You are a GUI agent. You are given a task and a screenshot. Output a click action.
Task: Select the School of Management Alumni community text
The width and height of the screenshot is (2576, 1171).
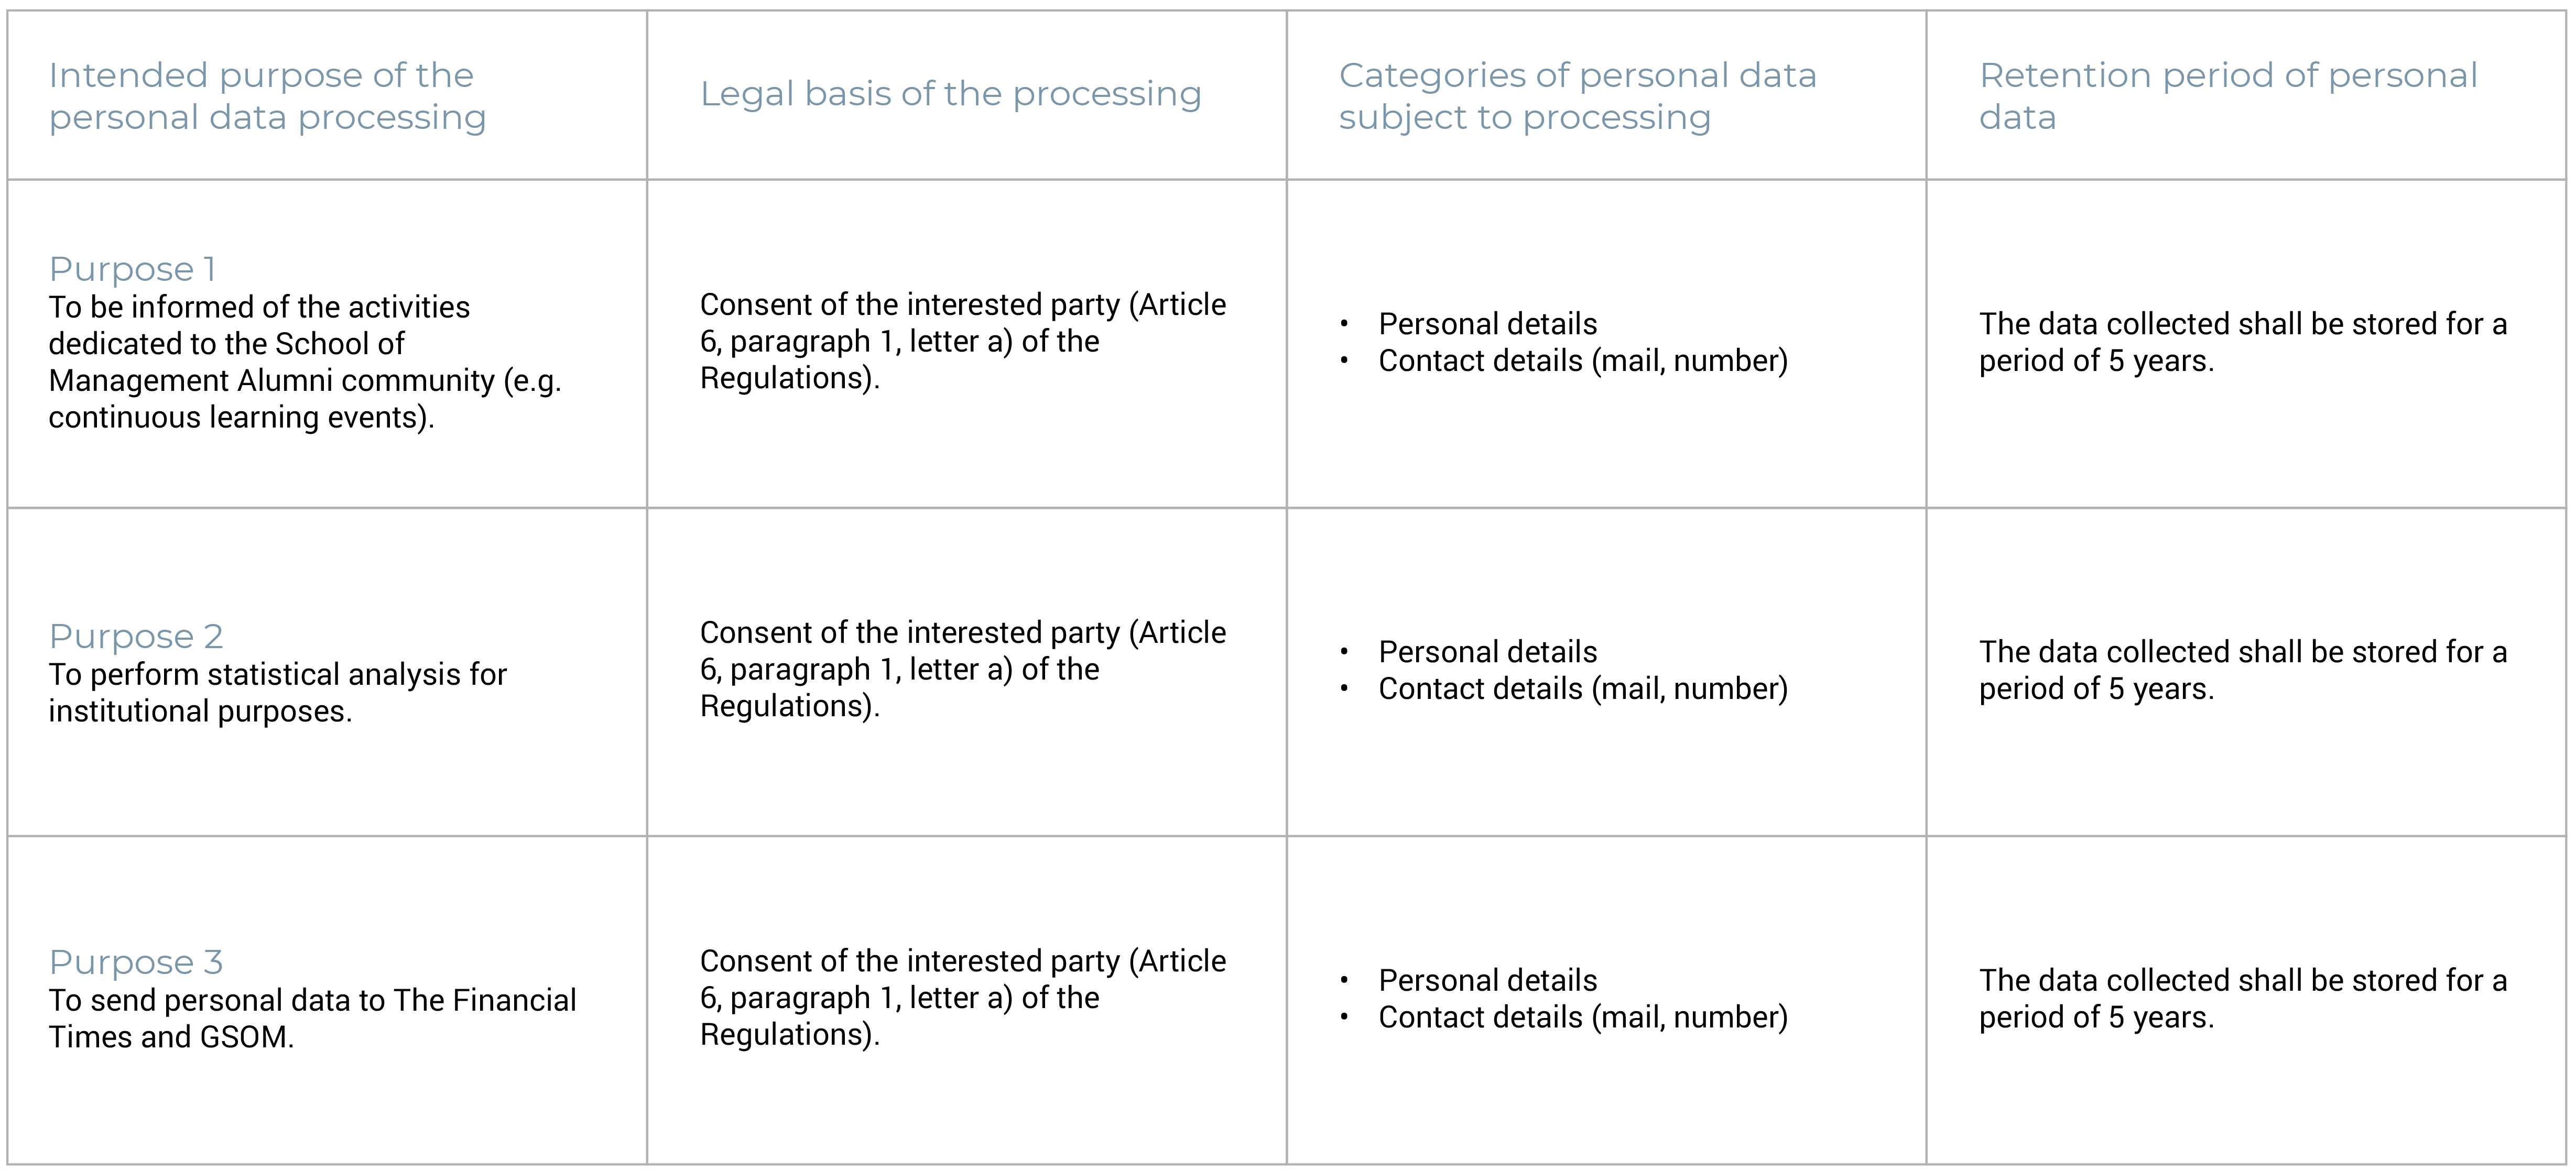[305, 362]
